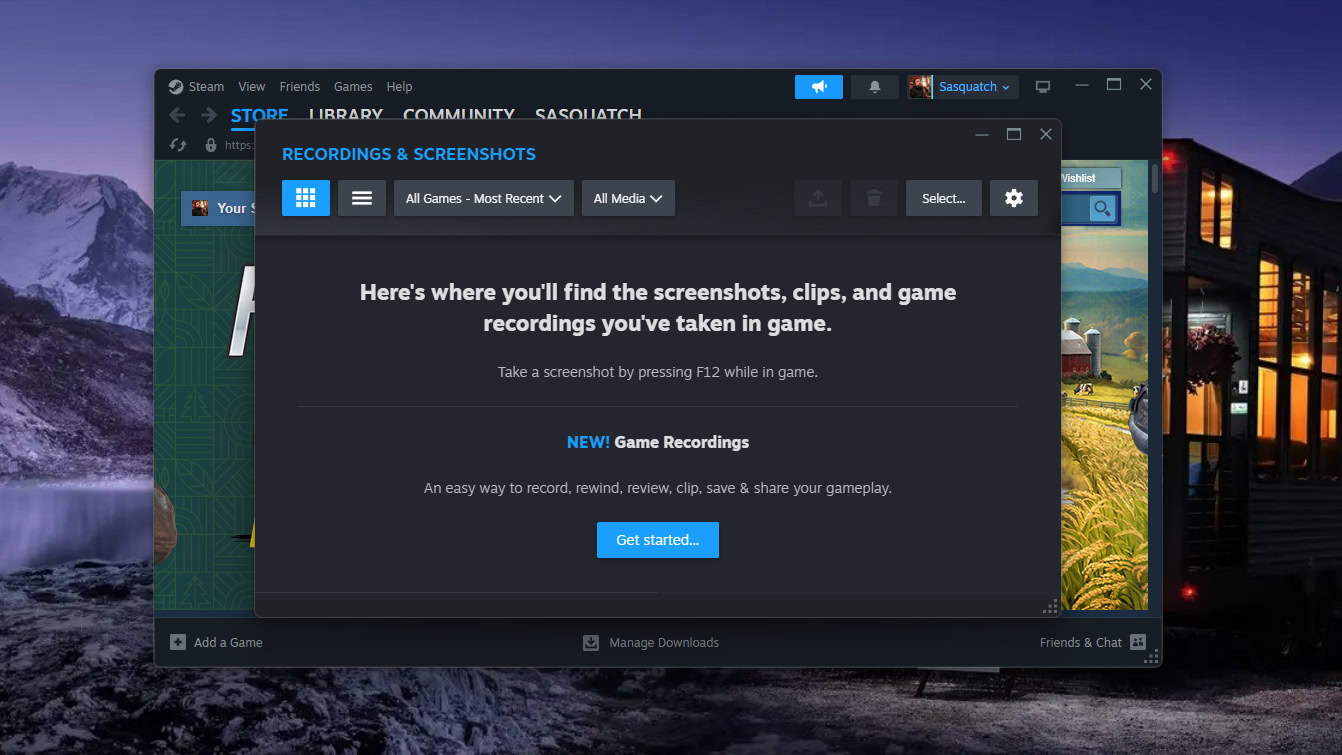The width and height of the screenshot is (1342, 755).
Task: Open Manage Downloads
Action: [x=651, y=642]
